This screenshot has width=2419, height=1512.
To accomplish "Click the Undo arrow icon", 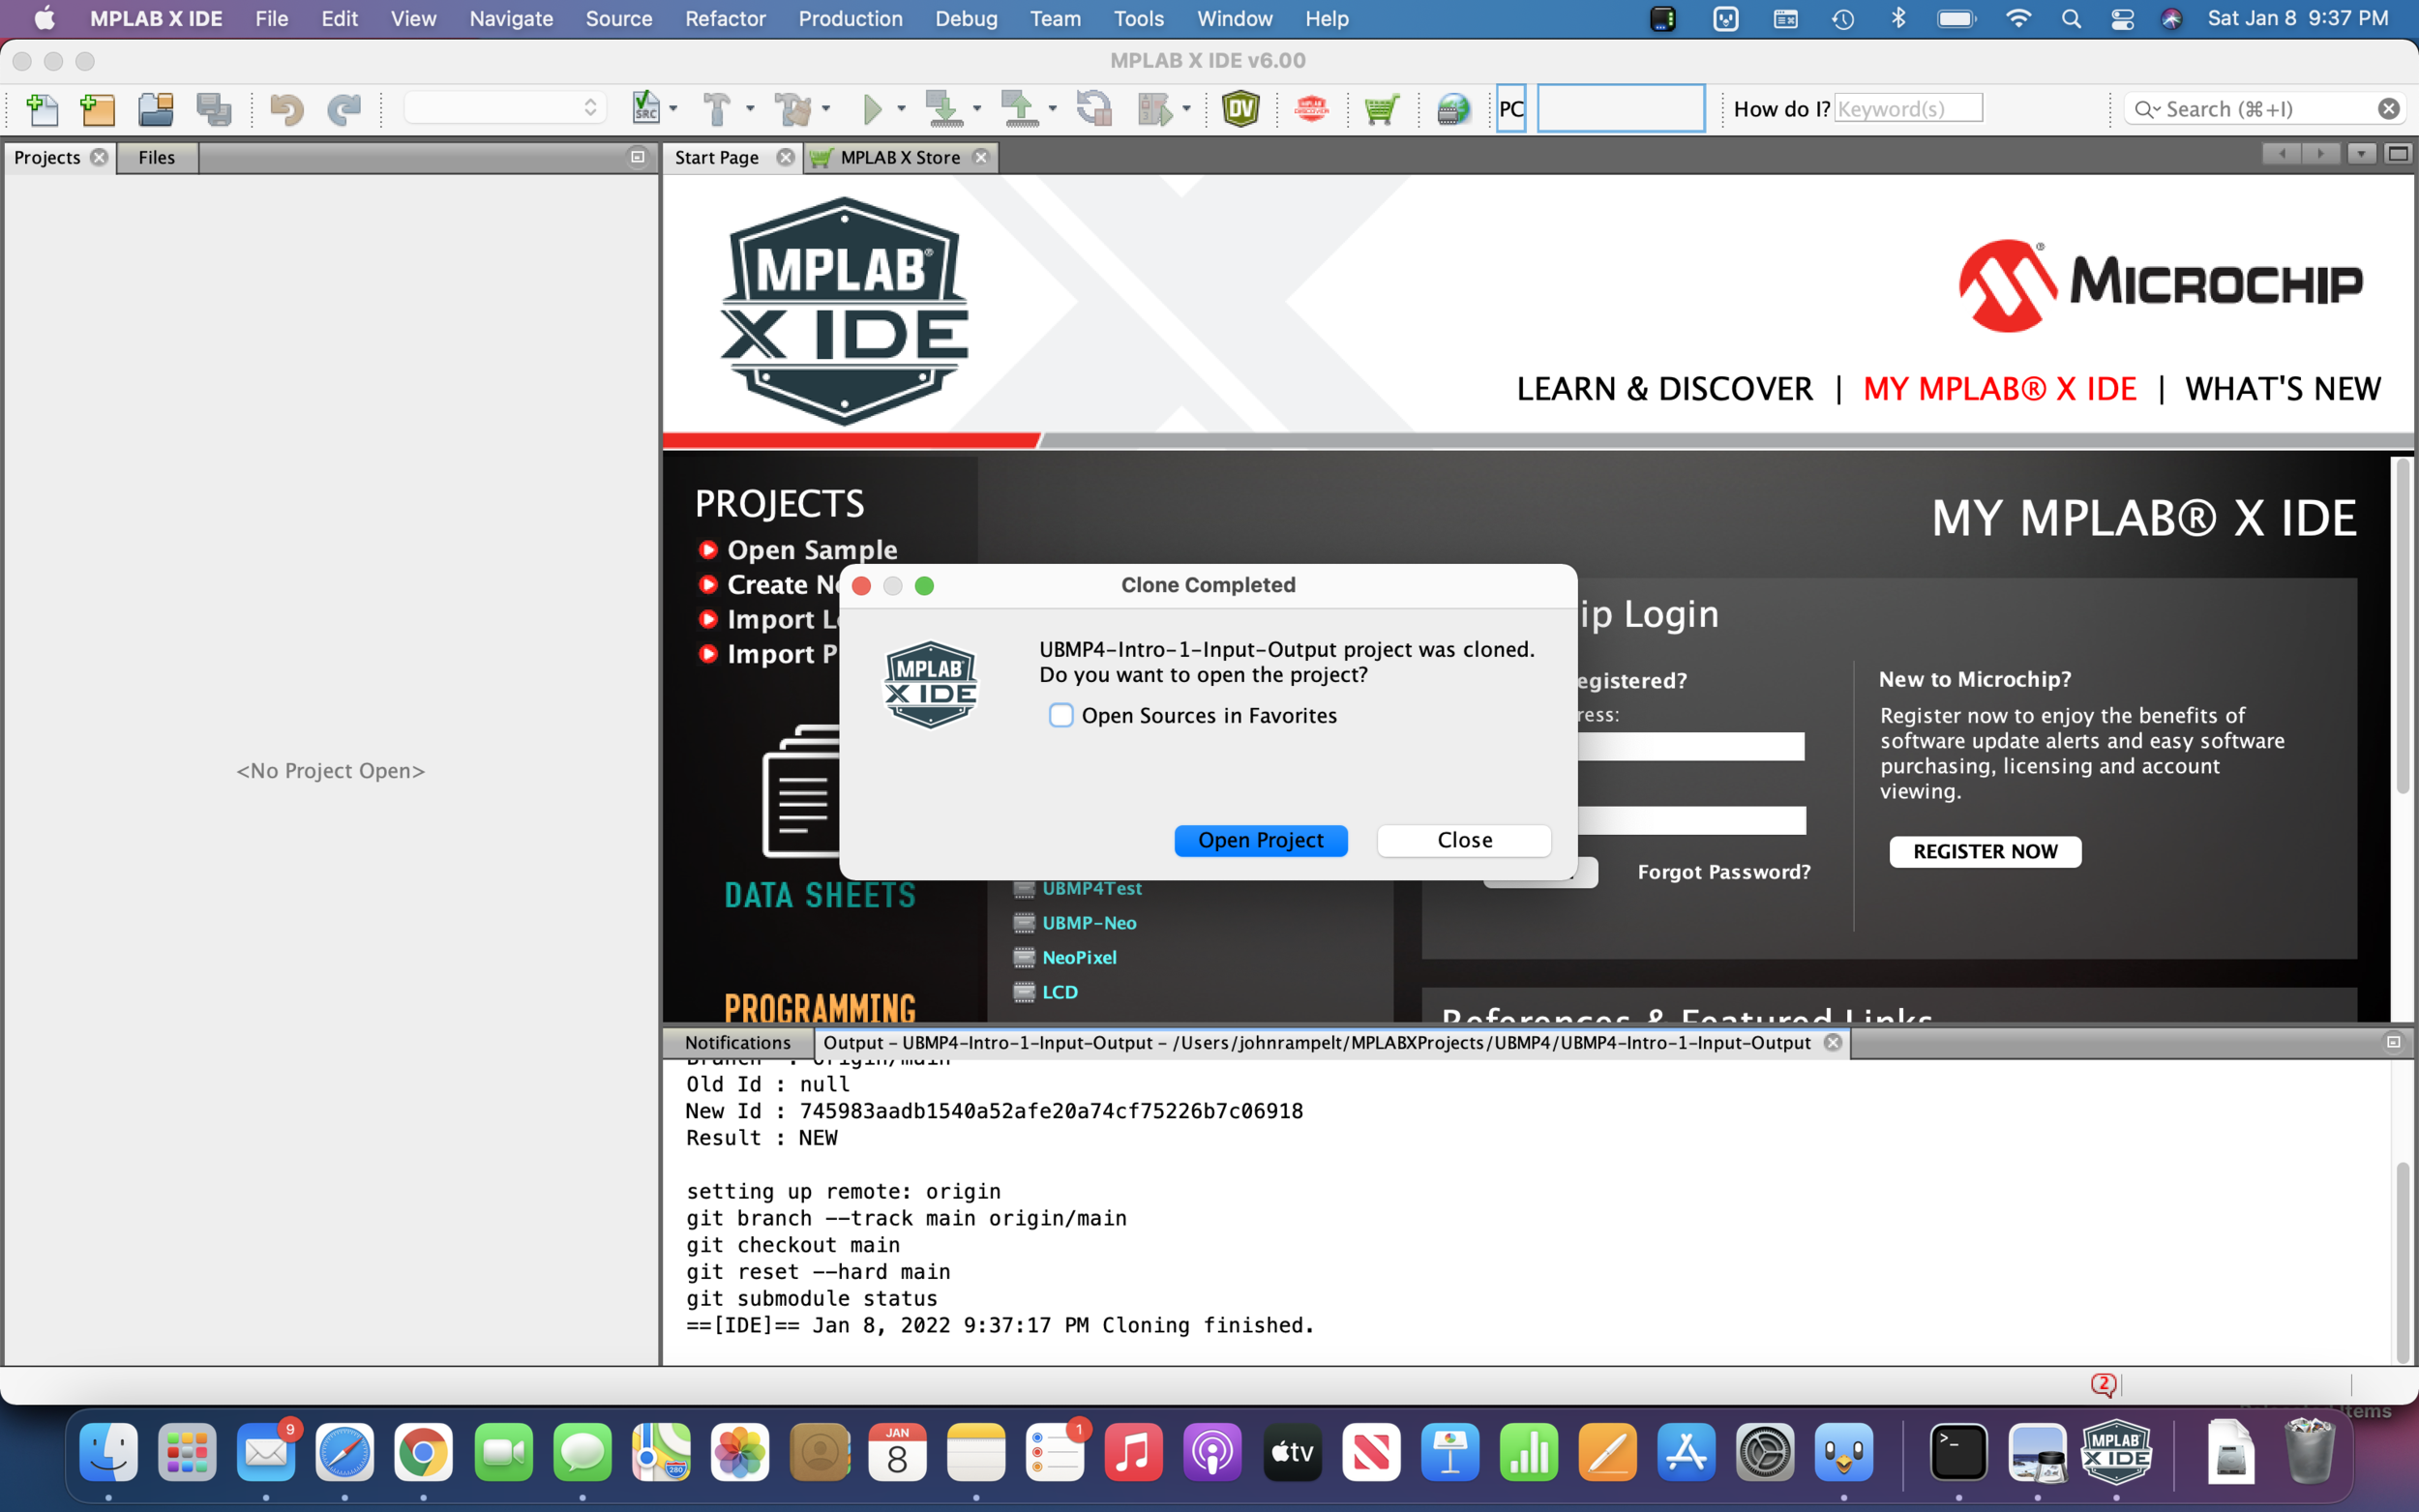I will pos(288,109).
